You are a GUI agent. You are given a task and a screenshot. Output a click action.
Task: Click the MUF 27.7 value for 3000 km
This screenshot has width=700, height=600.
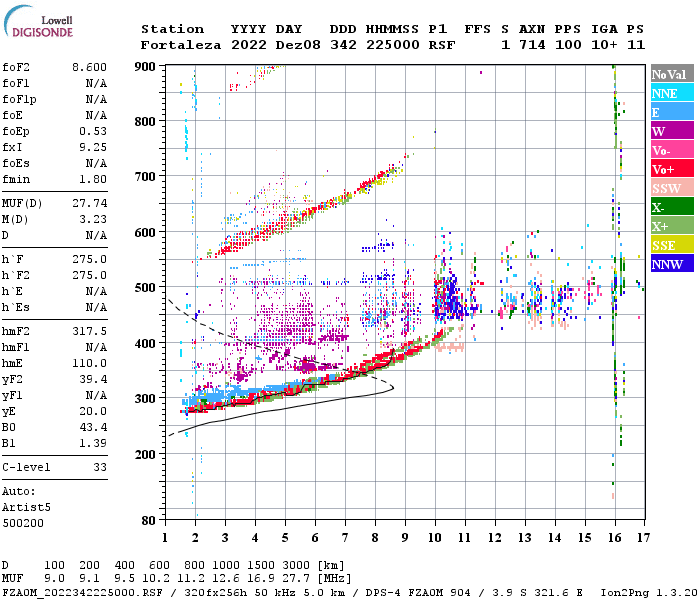[x=295, y=579]
